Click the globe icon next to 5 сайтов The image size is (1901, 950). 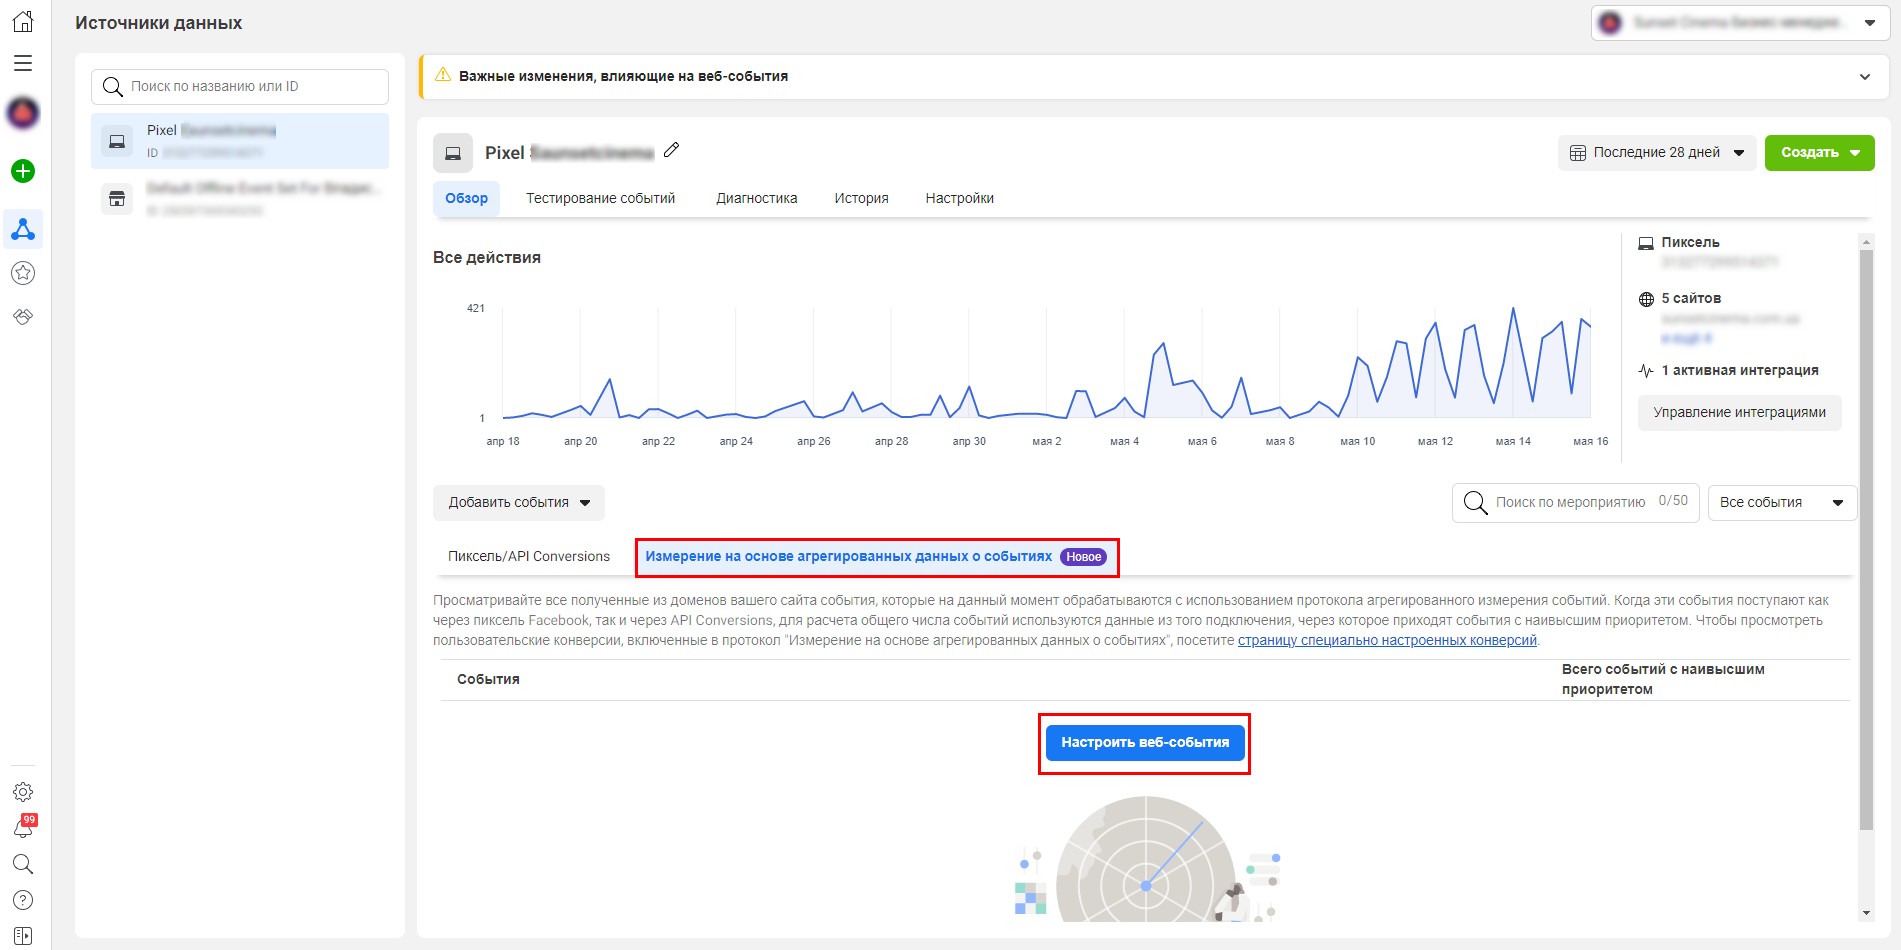[x=1646, y=299]
